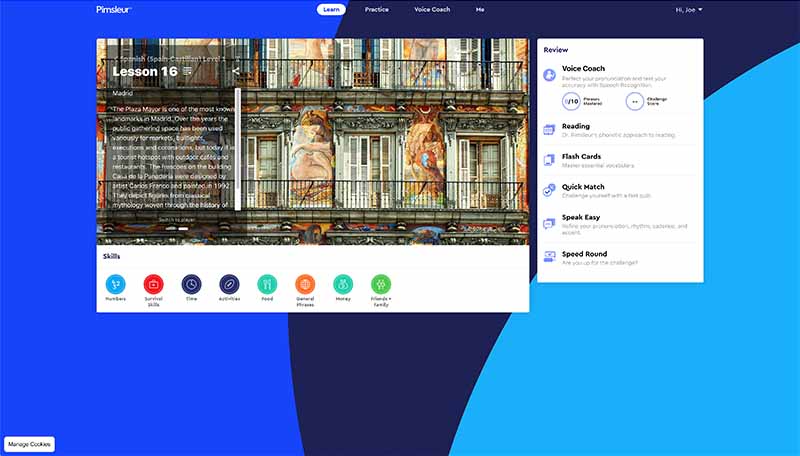Switch to the Learn tab
800x456 pixels.
(331, 9)
